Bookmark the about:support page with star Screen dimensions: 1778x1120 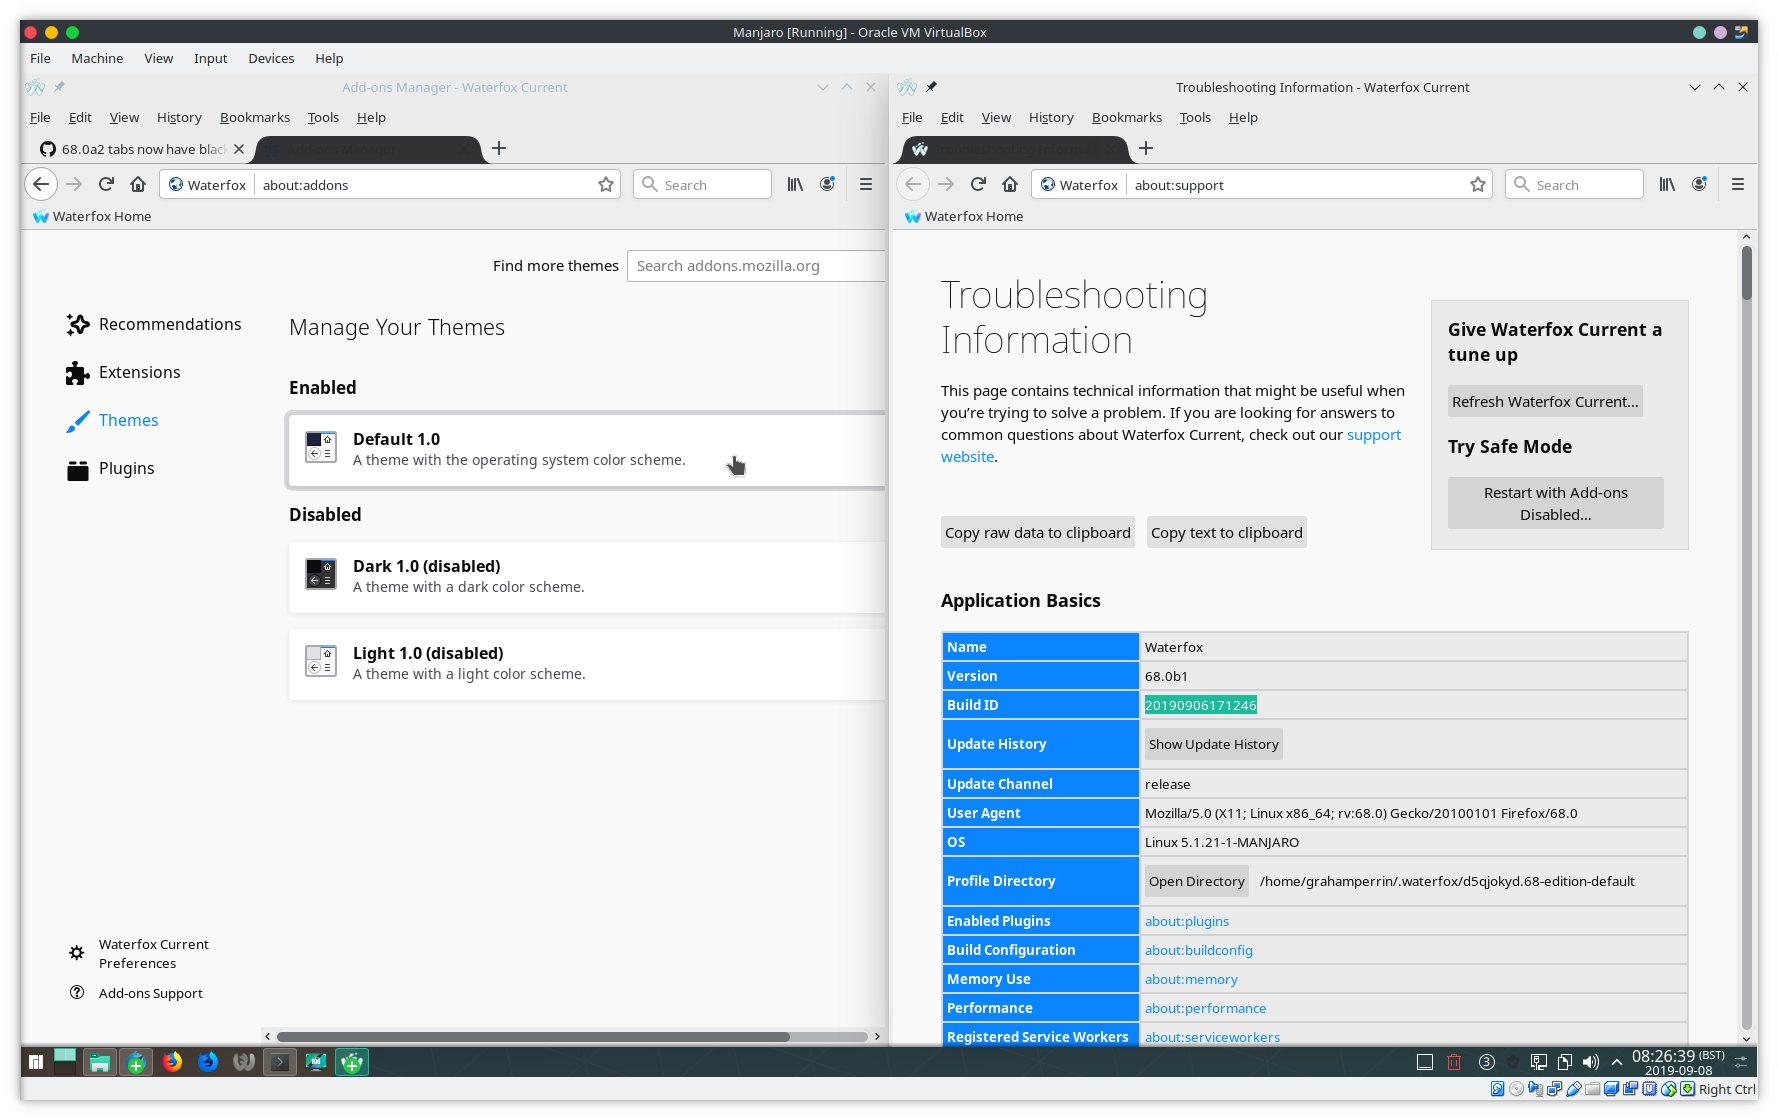tap(1478, 184)
